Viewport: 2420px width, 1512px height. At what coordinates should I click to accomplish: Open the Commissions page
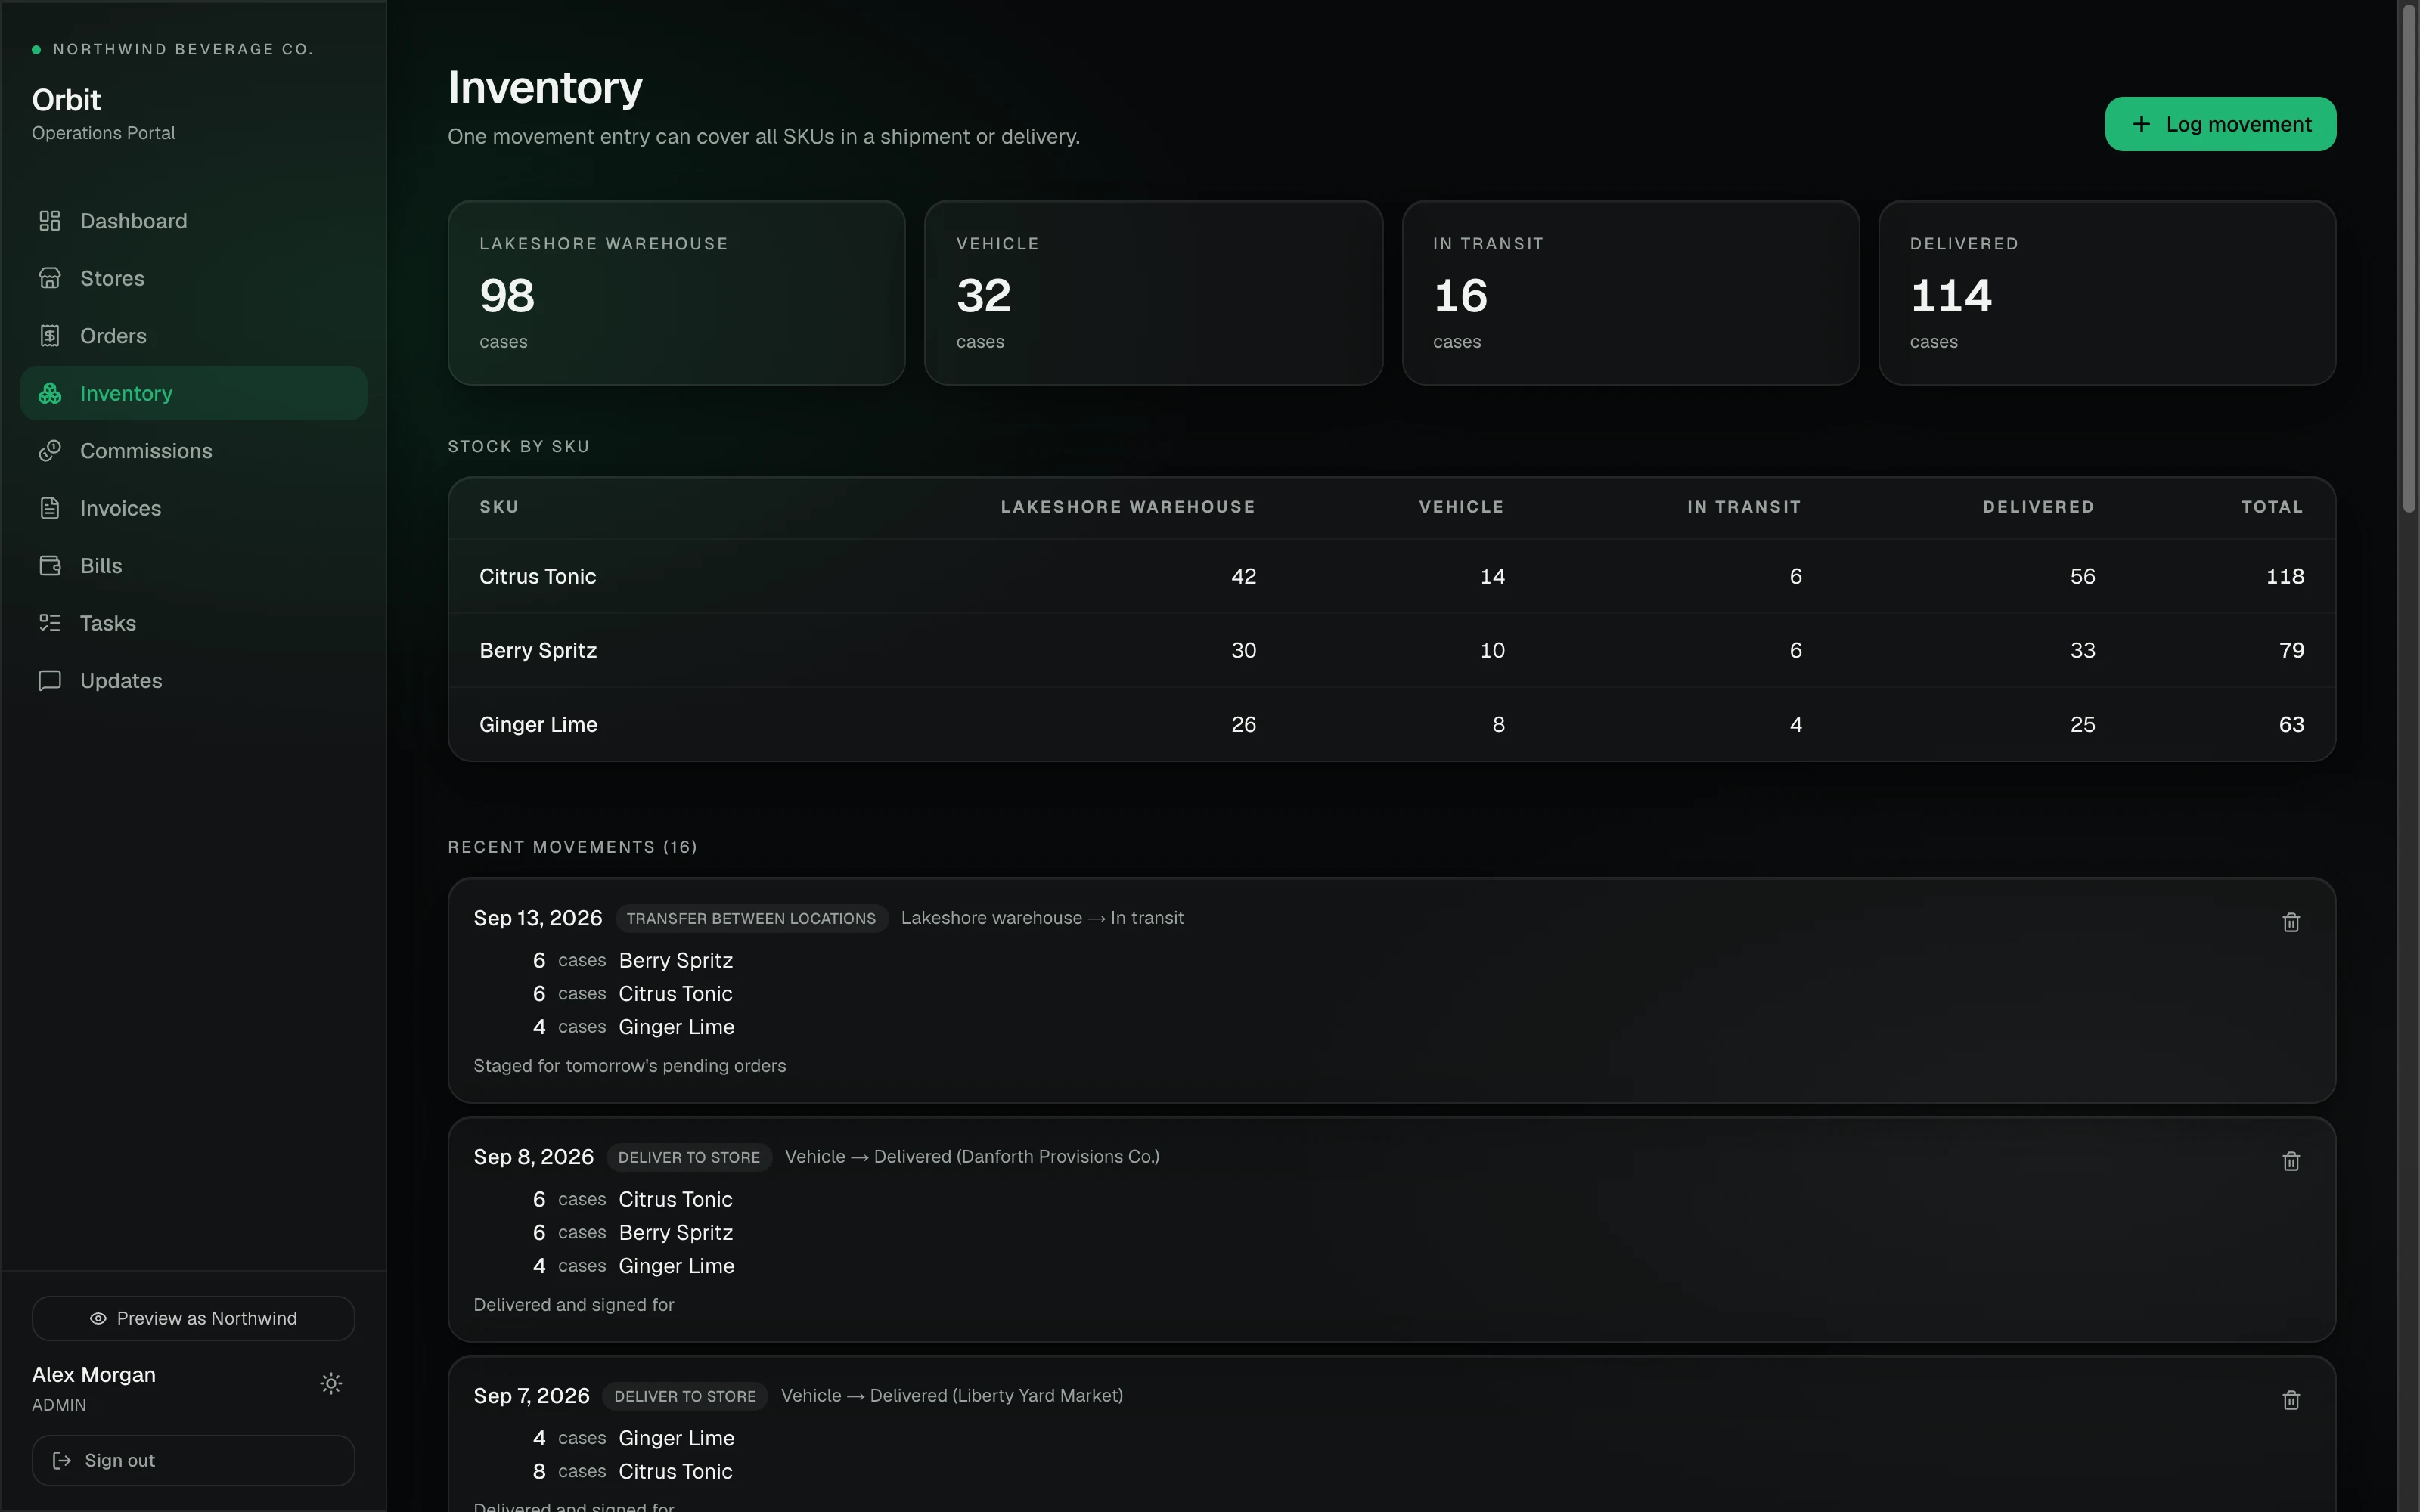click(x=193, y=451)
